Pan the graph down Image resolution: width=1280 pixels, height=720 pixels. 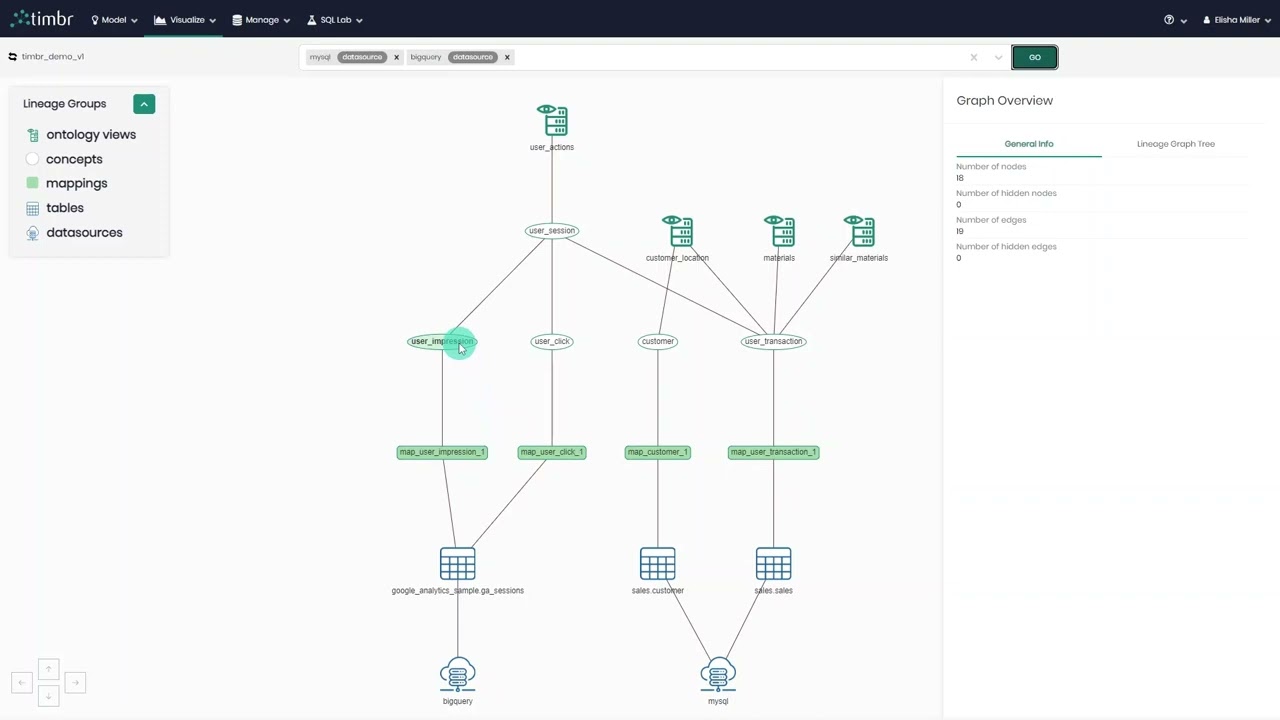pyautogui.click(x=48, y=696)
